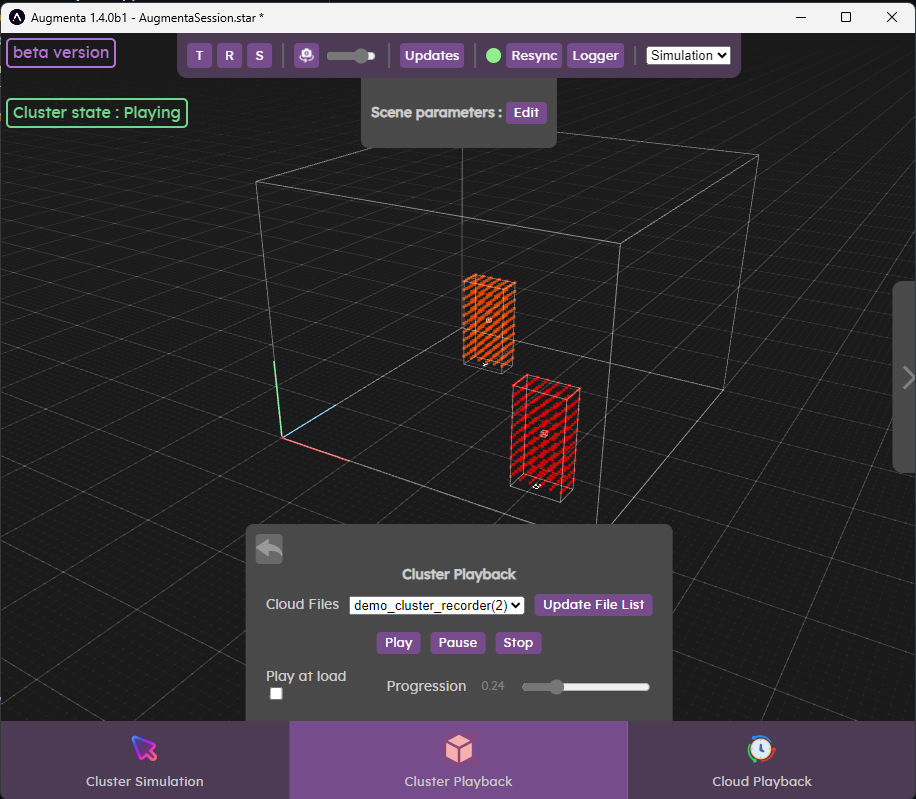Viewport: 916px width, 799px height.
Task: Enable the Play at load checkbox
Action: (x=276, y=693)
